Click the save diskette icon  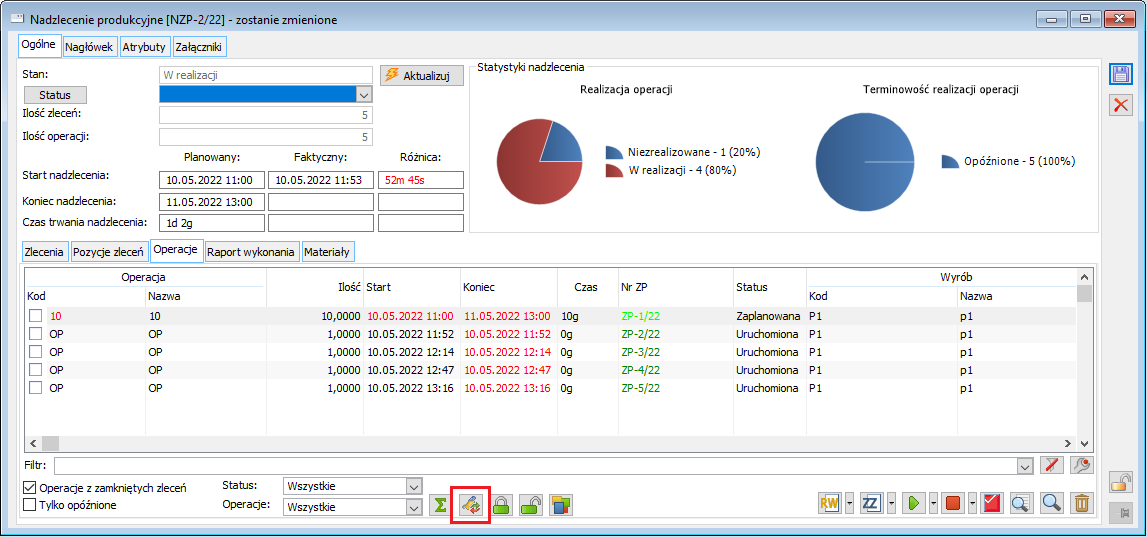[x=1120, y=75]
